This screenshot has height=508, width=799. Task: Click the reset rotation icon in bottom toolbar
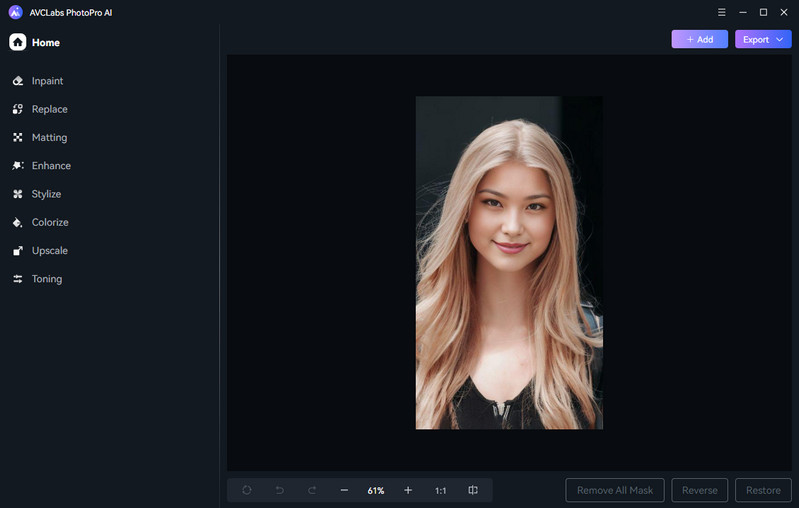coord(247,490)
